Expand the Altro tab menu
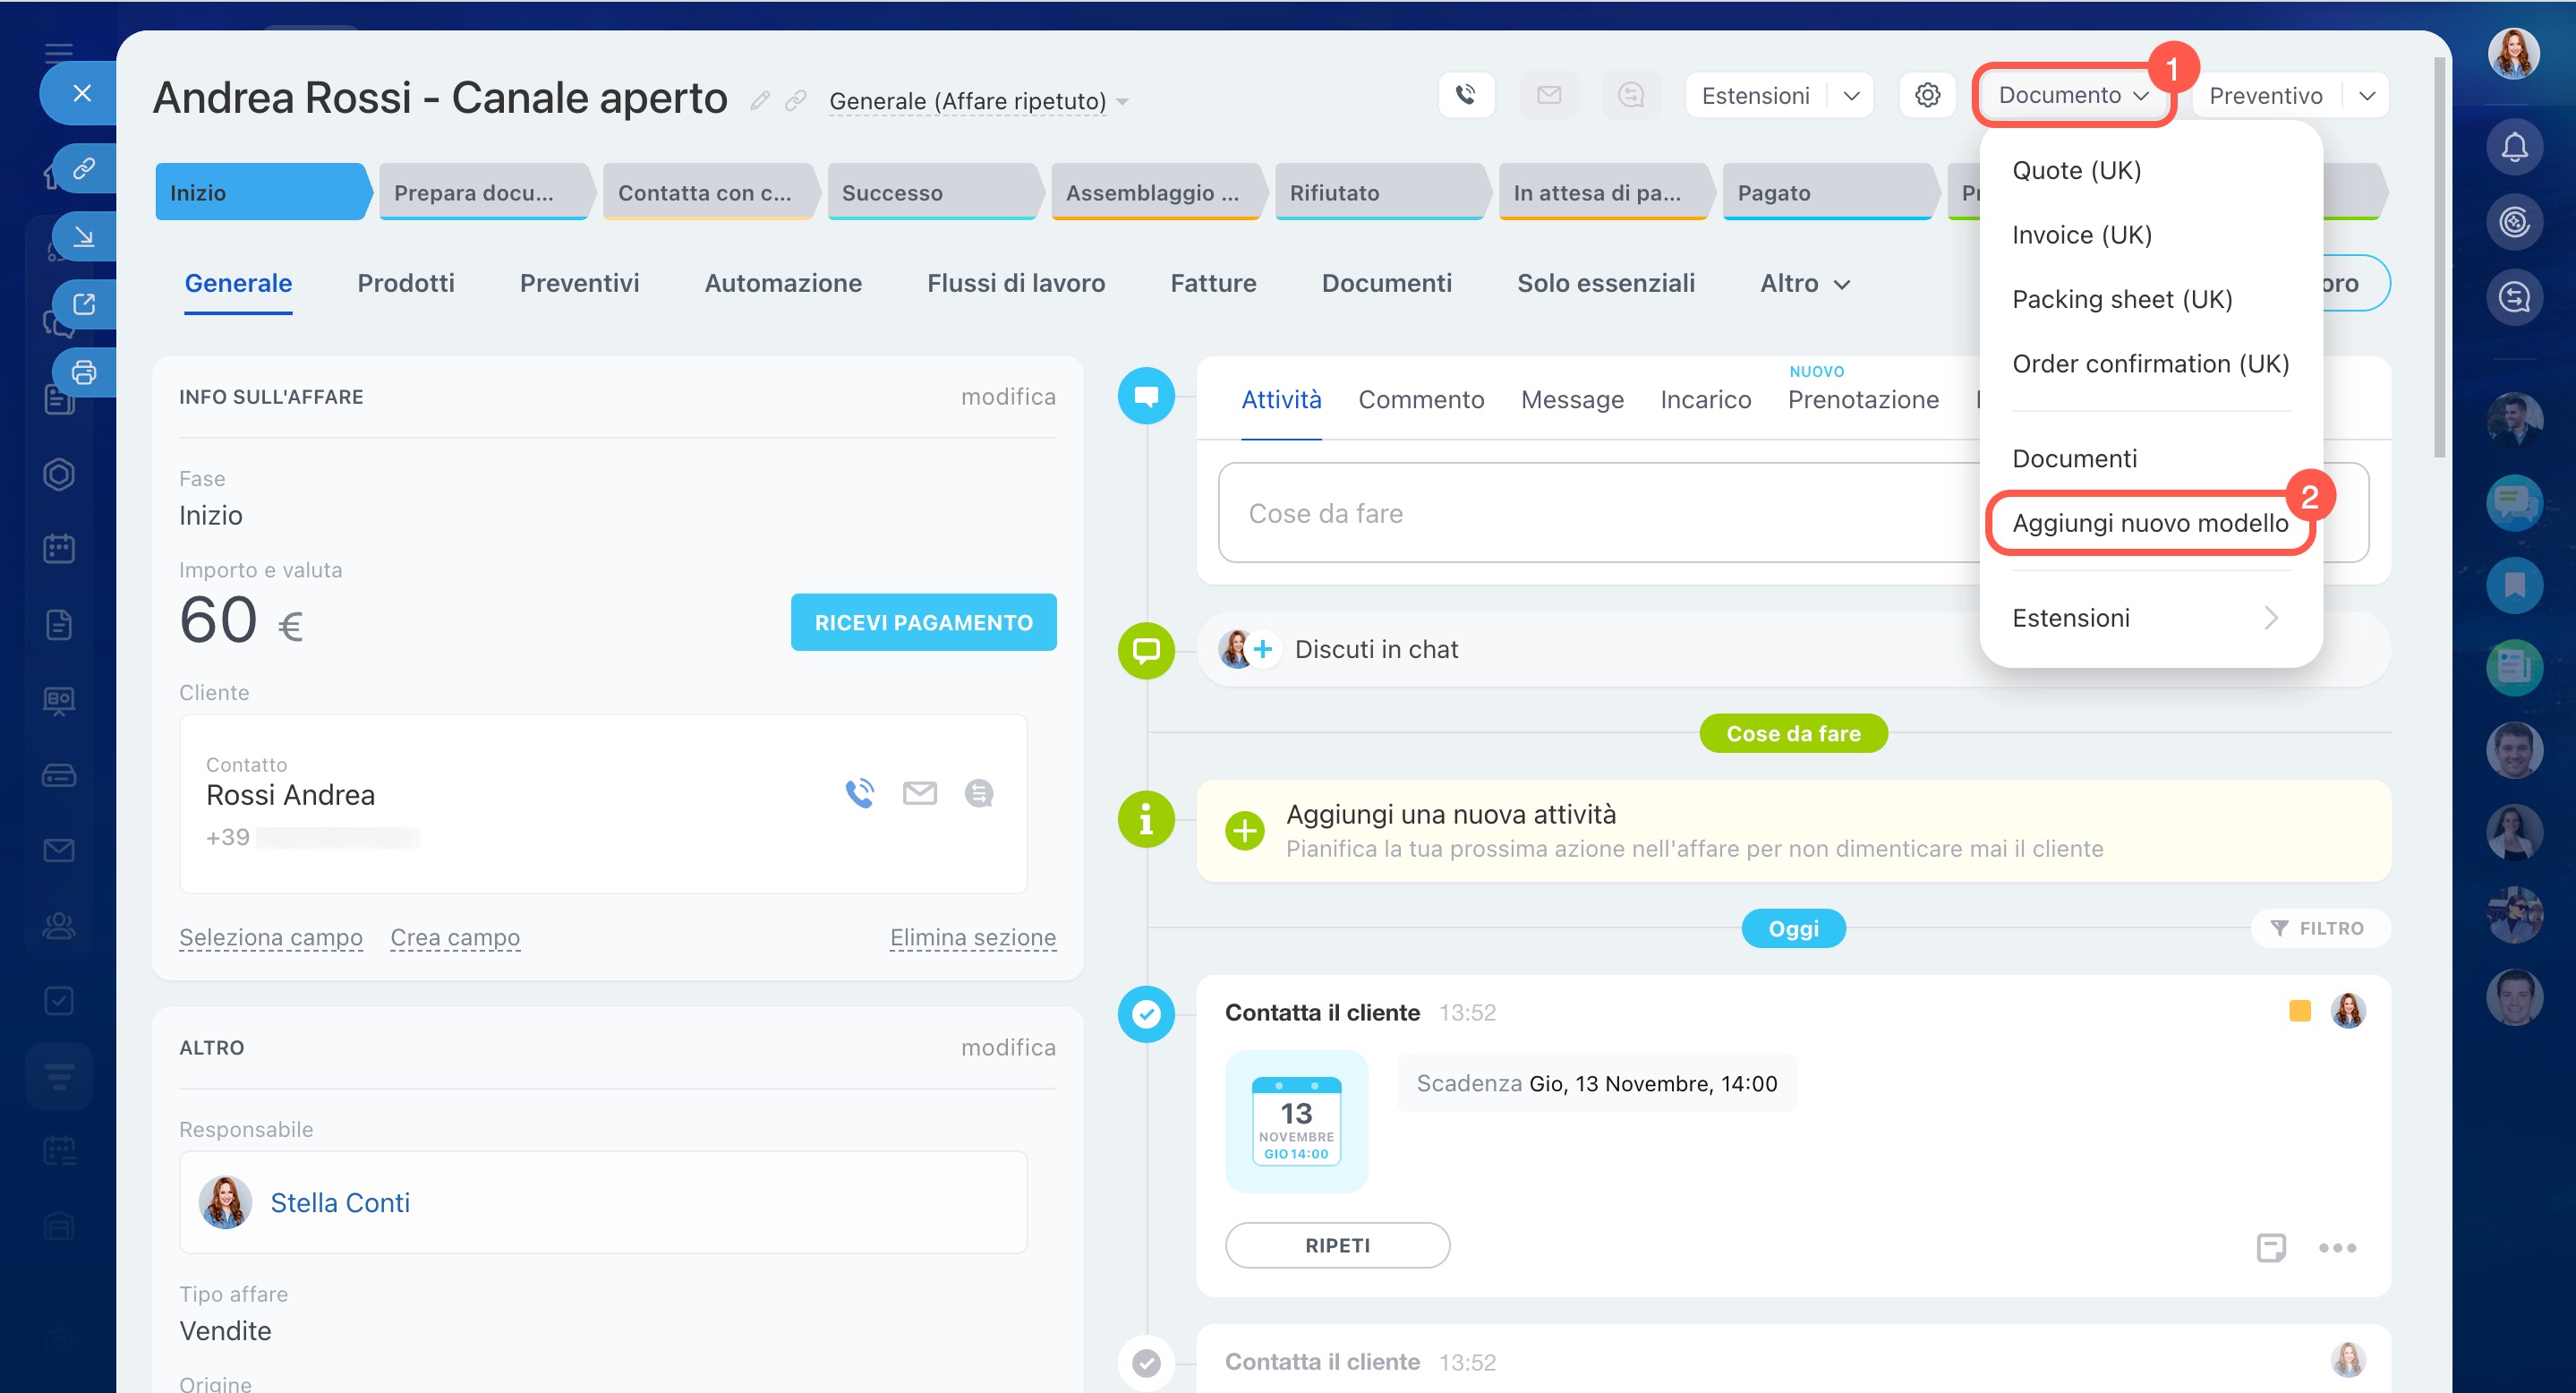This screenshot has height=1393, width=2576. [x=1804, y=284]
